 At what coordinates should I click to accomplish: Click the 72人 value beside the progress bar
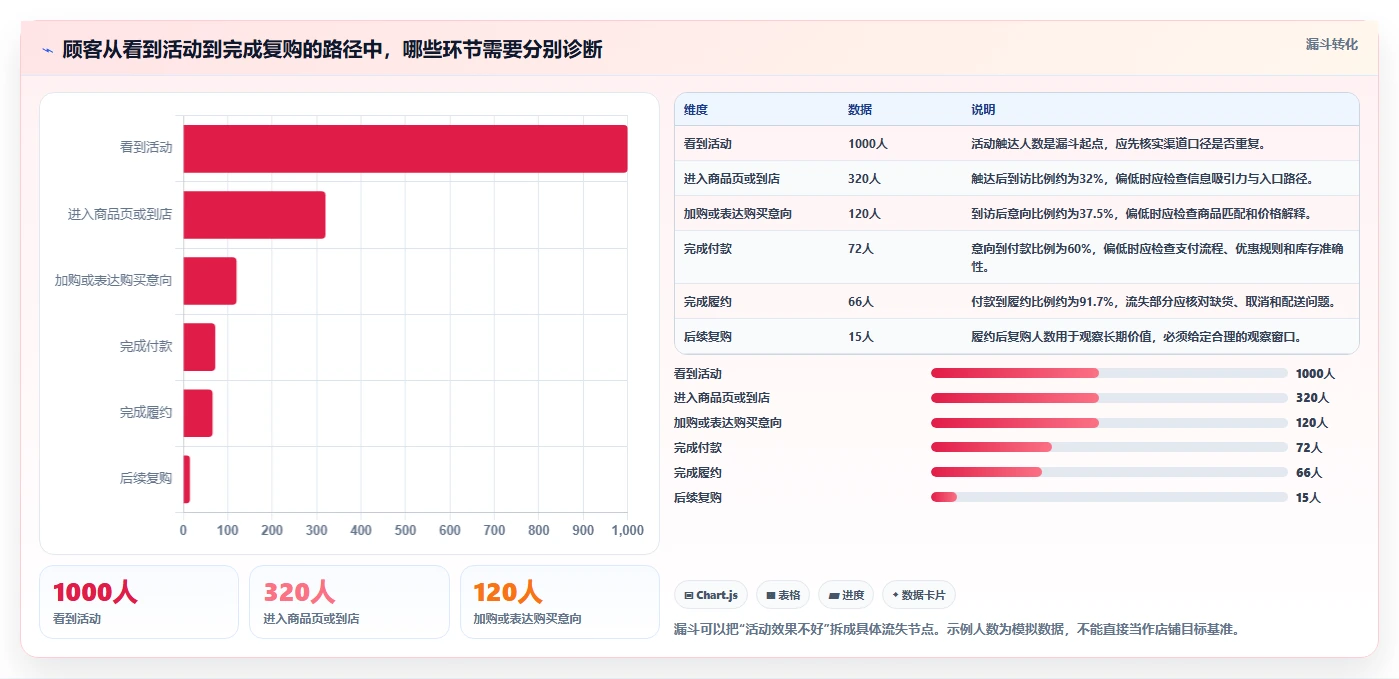(1309, 448)
